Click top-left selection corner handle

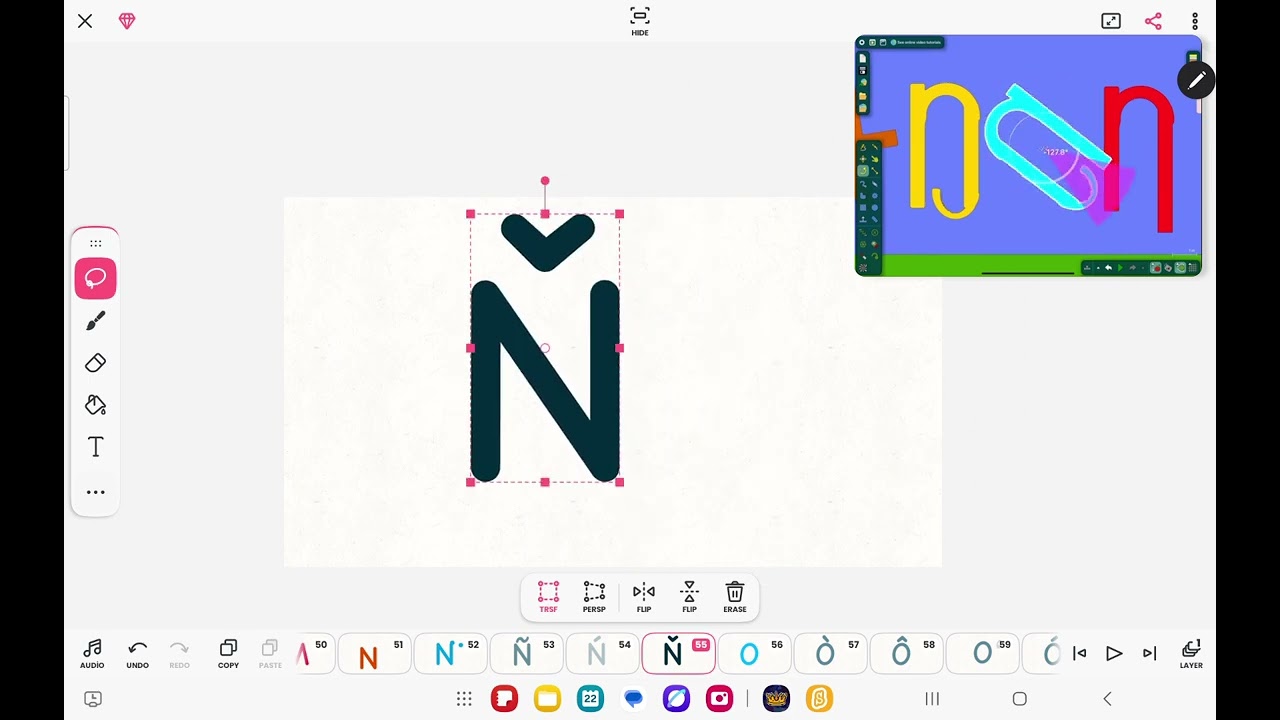(x=471, y=214)
